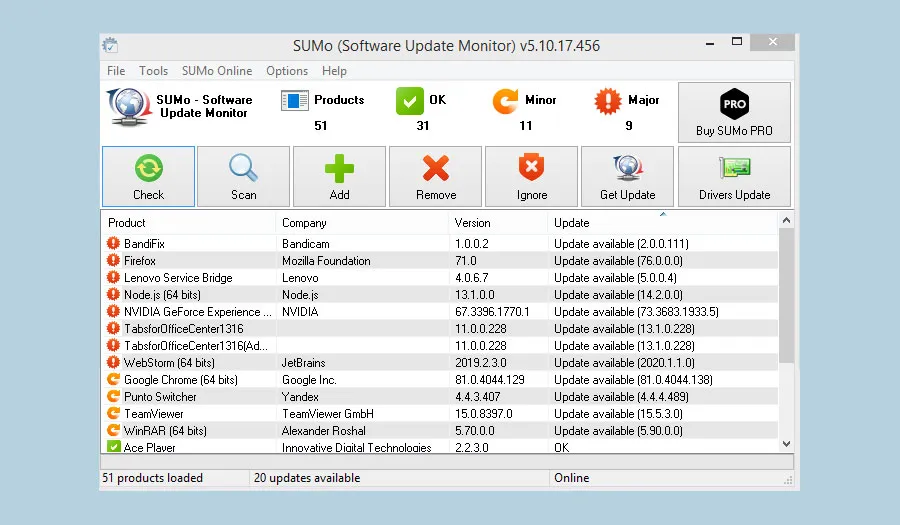The image size is (900, 525).
Task: Click the Products counter icon
Action: pyautogui.click(x=294, y=100)
